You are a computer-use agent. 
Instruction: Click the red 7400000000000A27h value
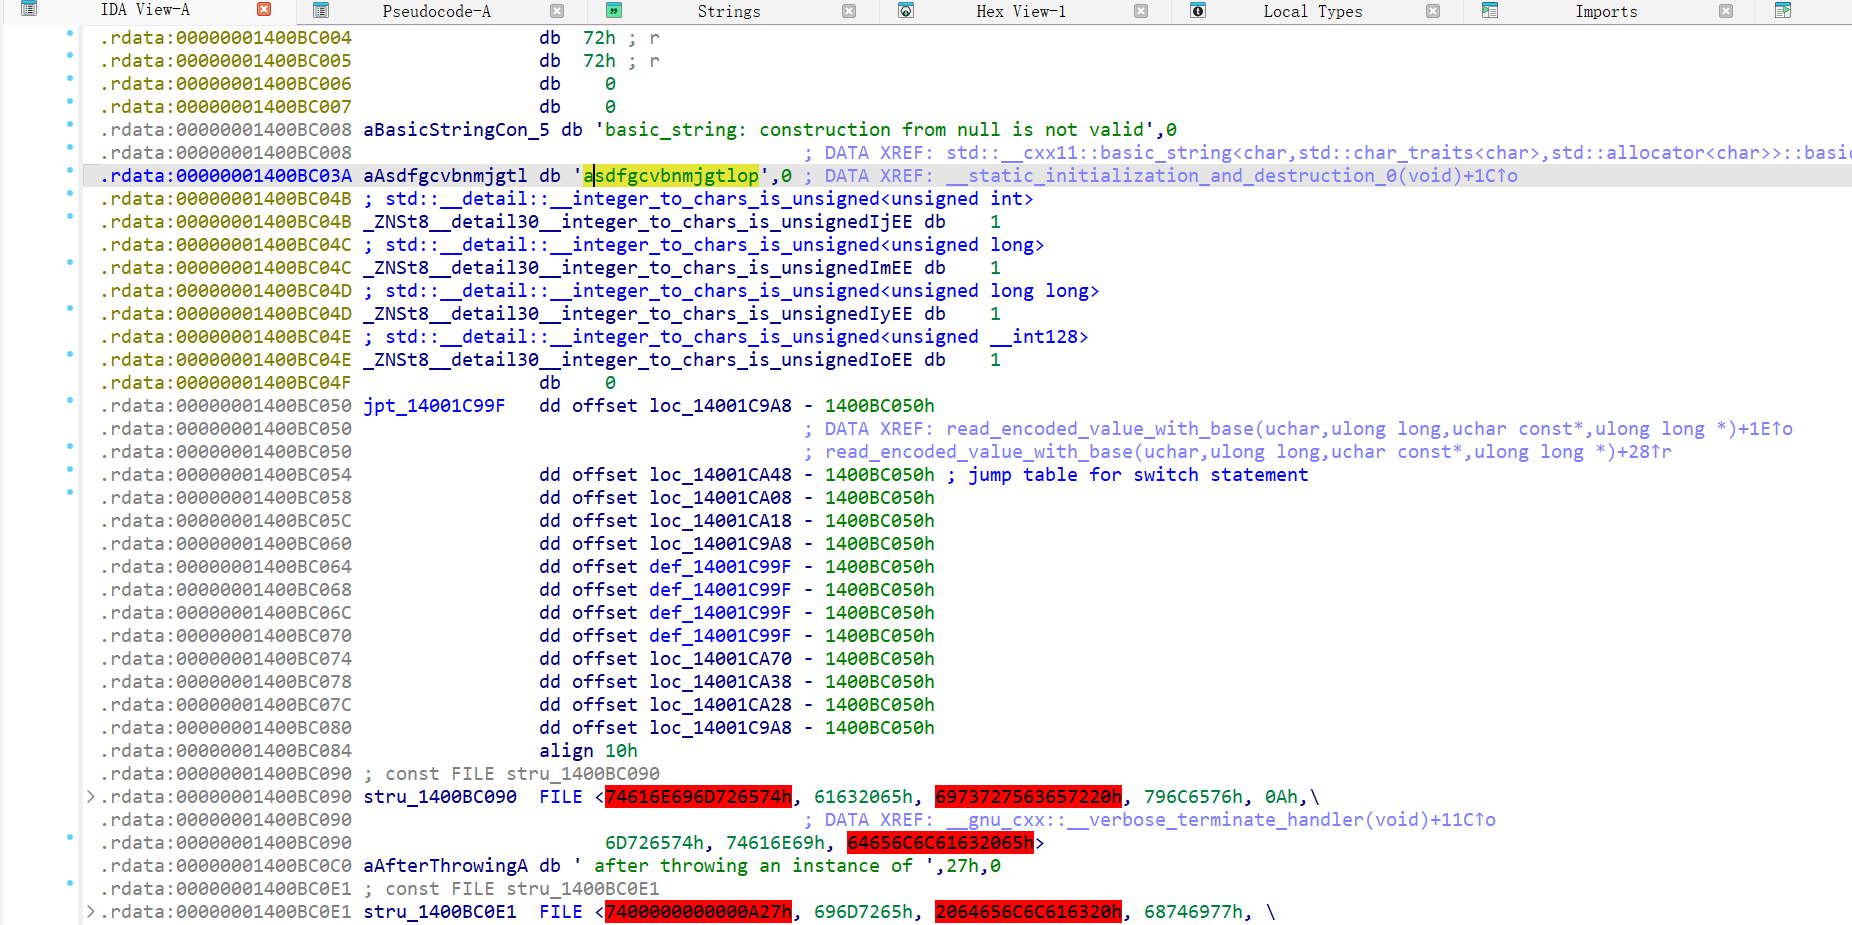point(698,912)
